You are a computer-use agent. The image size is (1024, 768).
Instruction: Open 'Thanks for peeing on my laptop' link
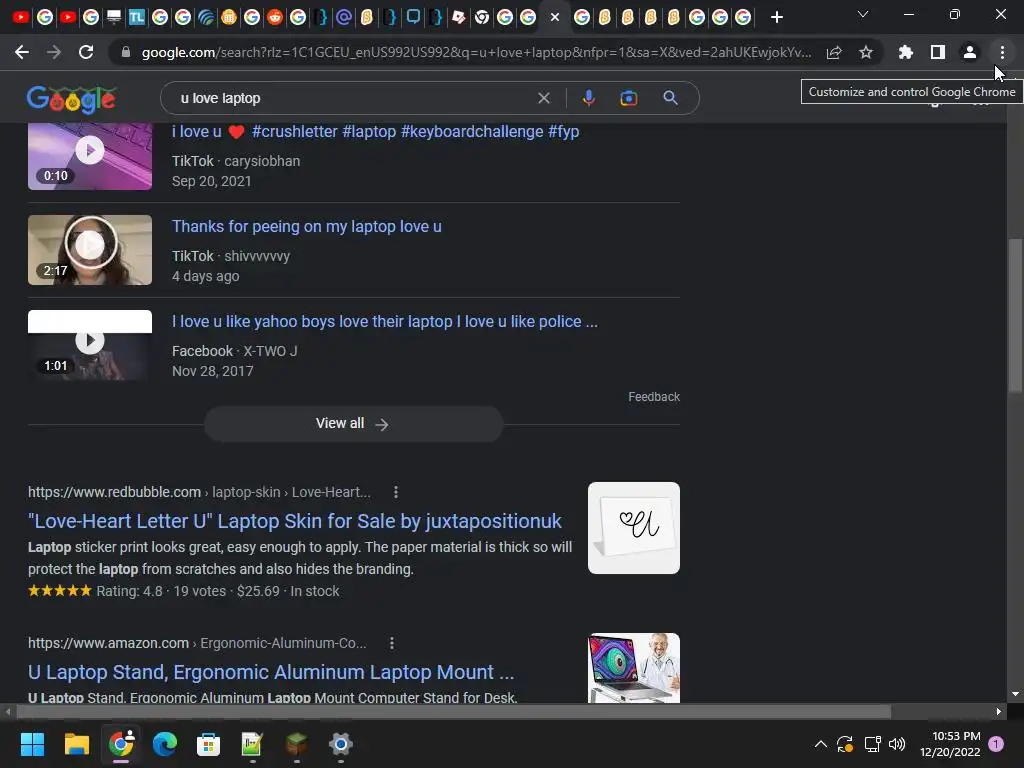coord(307,227)
